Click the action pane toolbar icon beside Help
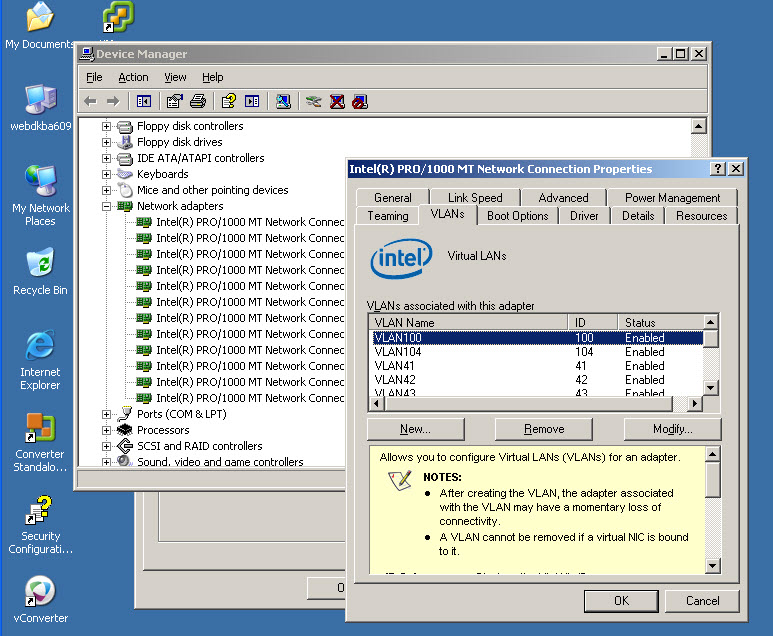 (x=252, y=102)
